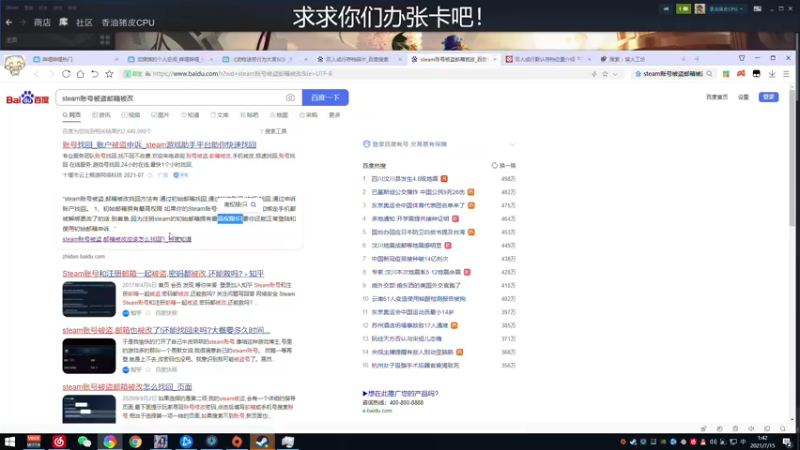Image resolution: width=800 pixels, height=450 pixels.
Task: Click the red game controller extension icon
Action: (741, 74)
